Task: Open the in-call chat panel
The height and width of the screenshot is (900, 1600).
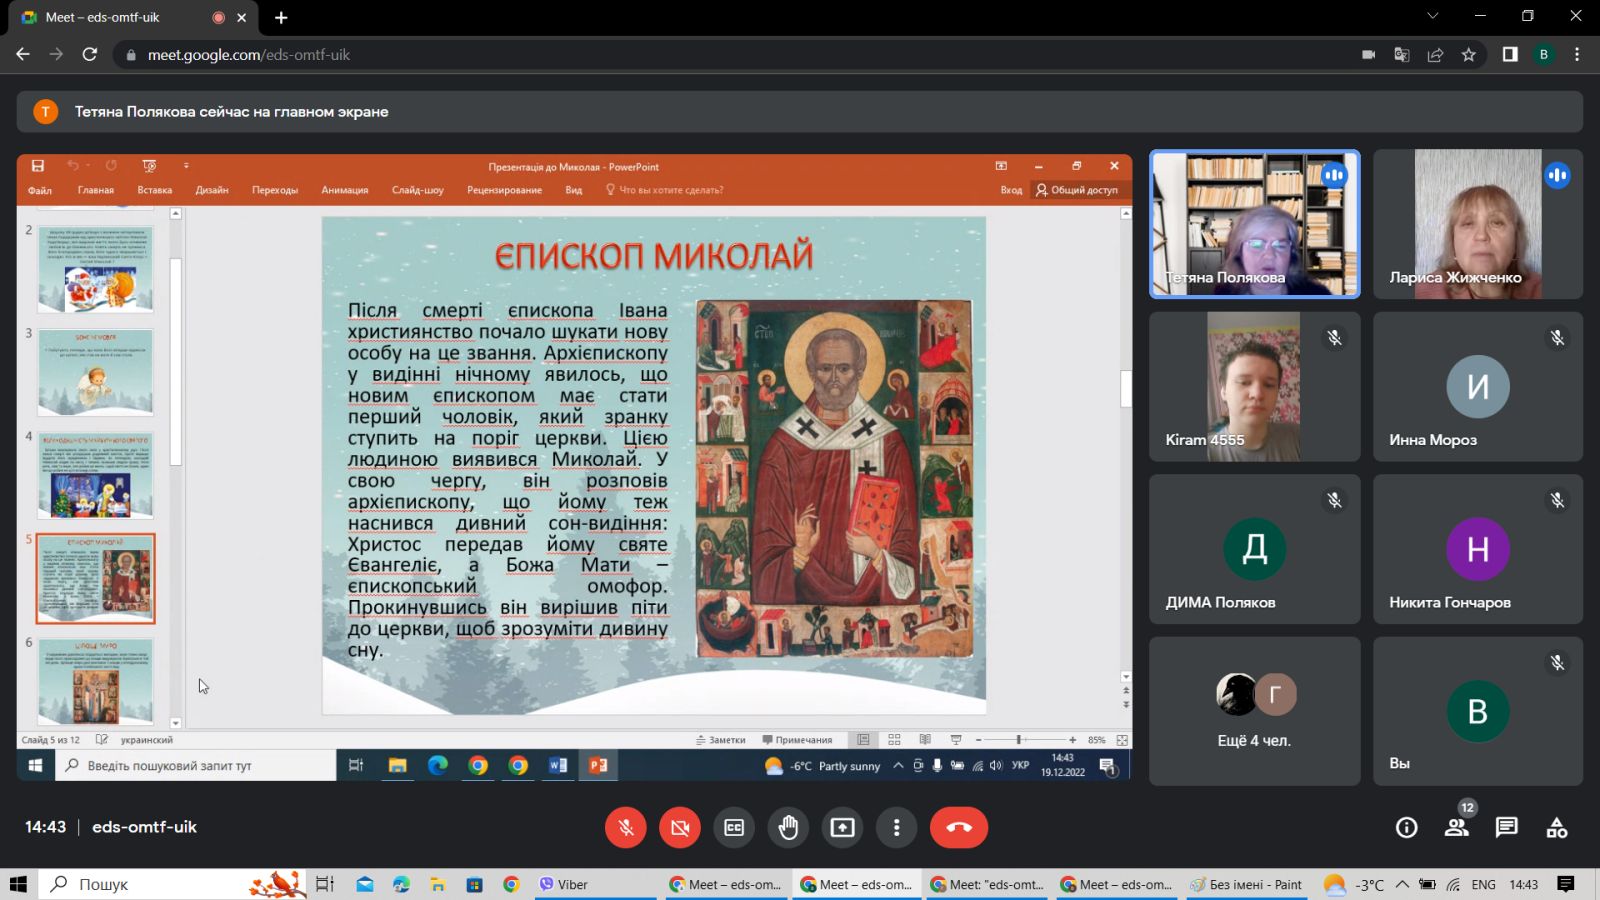Action: point(1506,827)
